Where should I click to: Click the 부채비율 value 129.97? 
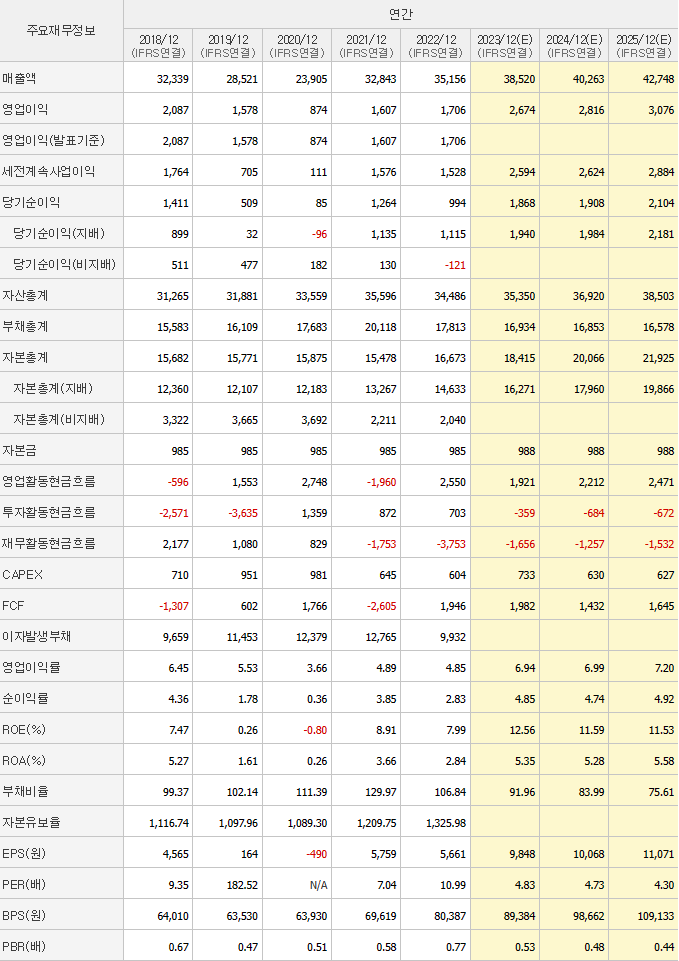pos(381,792)
